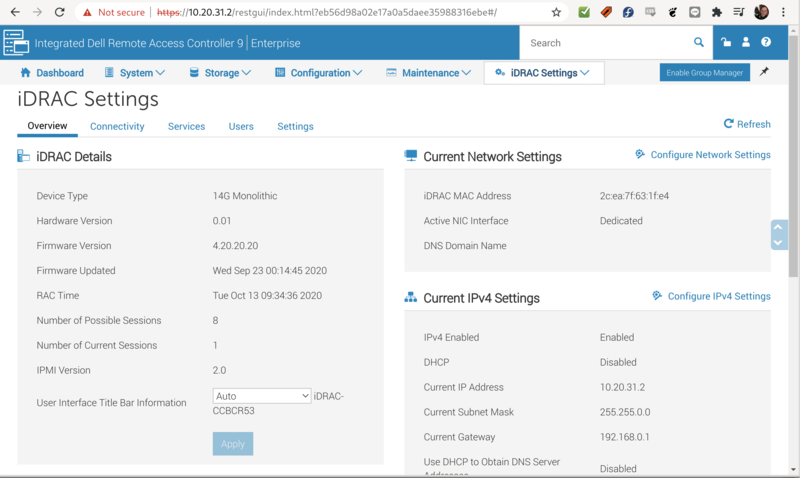Click the orange tag extension icon
The image size is (800, 478).
pos(606,12)
